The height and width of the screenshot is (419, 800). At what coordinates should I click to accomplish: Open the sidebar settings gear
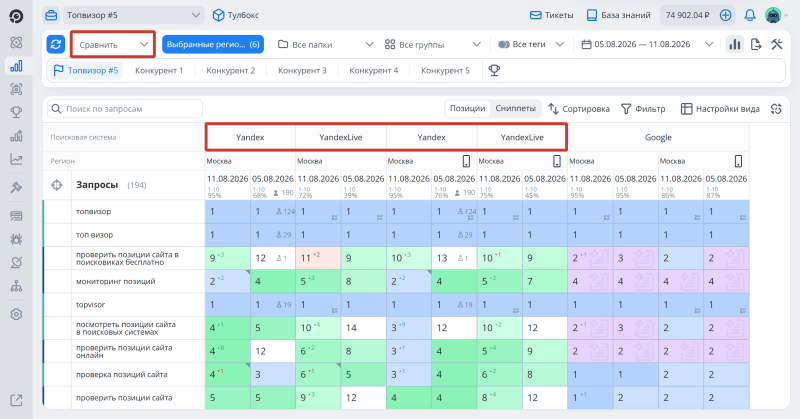click(16, 314)
